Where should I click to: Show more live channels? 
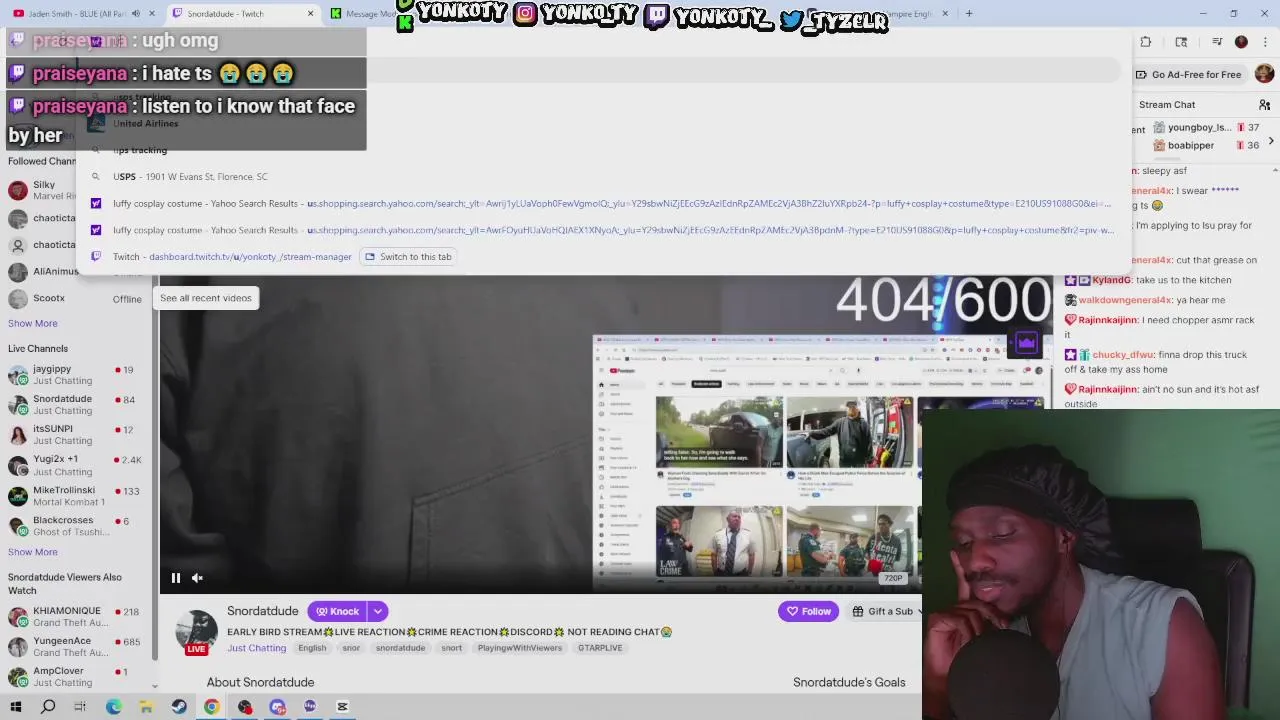(33, 552)
